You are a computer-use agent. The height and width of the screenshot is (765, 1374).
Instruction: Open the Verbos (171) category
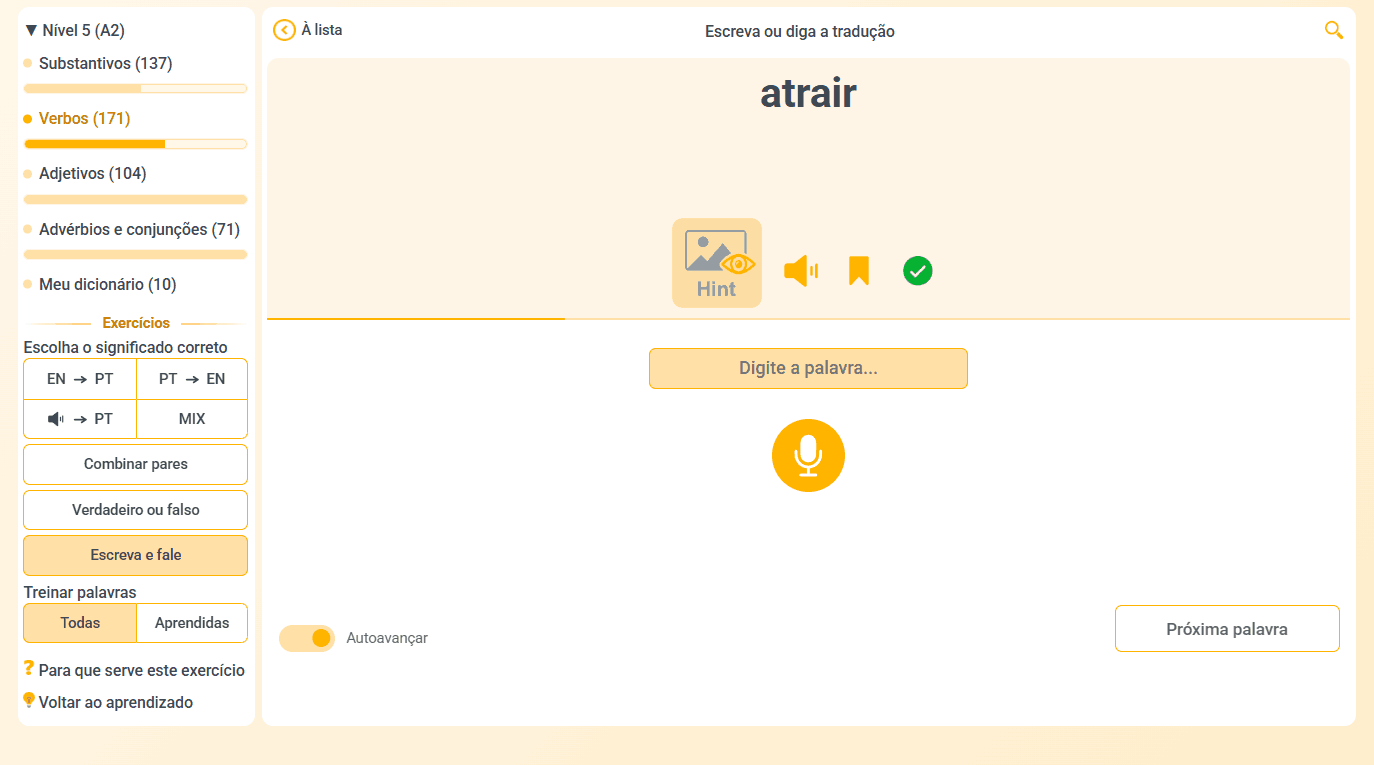85,119
